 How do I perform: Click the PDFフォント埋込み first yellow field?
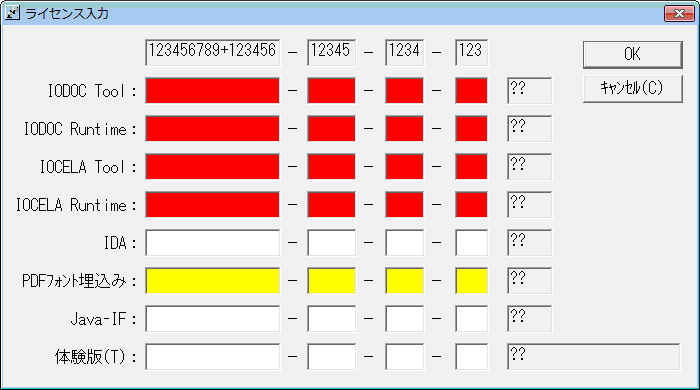tap(212, 281)
